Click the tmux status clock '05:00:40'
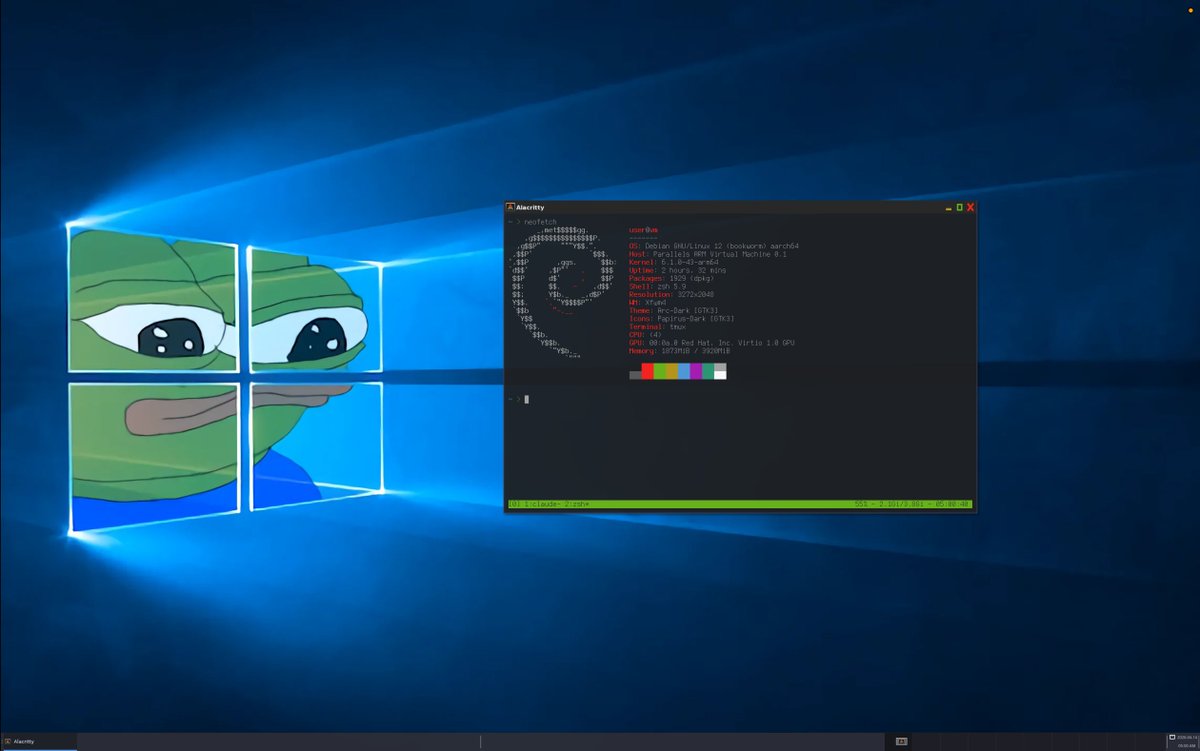The image size is (1200, 751). 953,503
